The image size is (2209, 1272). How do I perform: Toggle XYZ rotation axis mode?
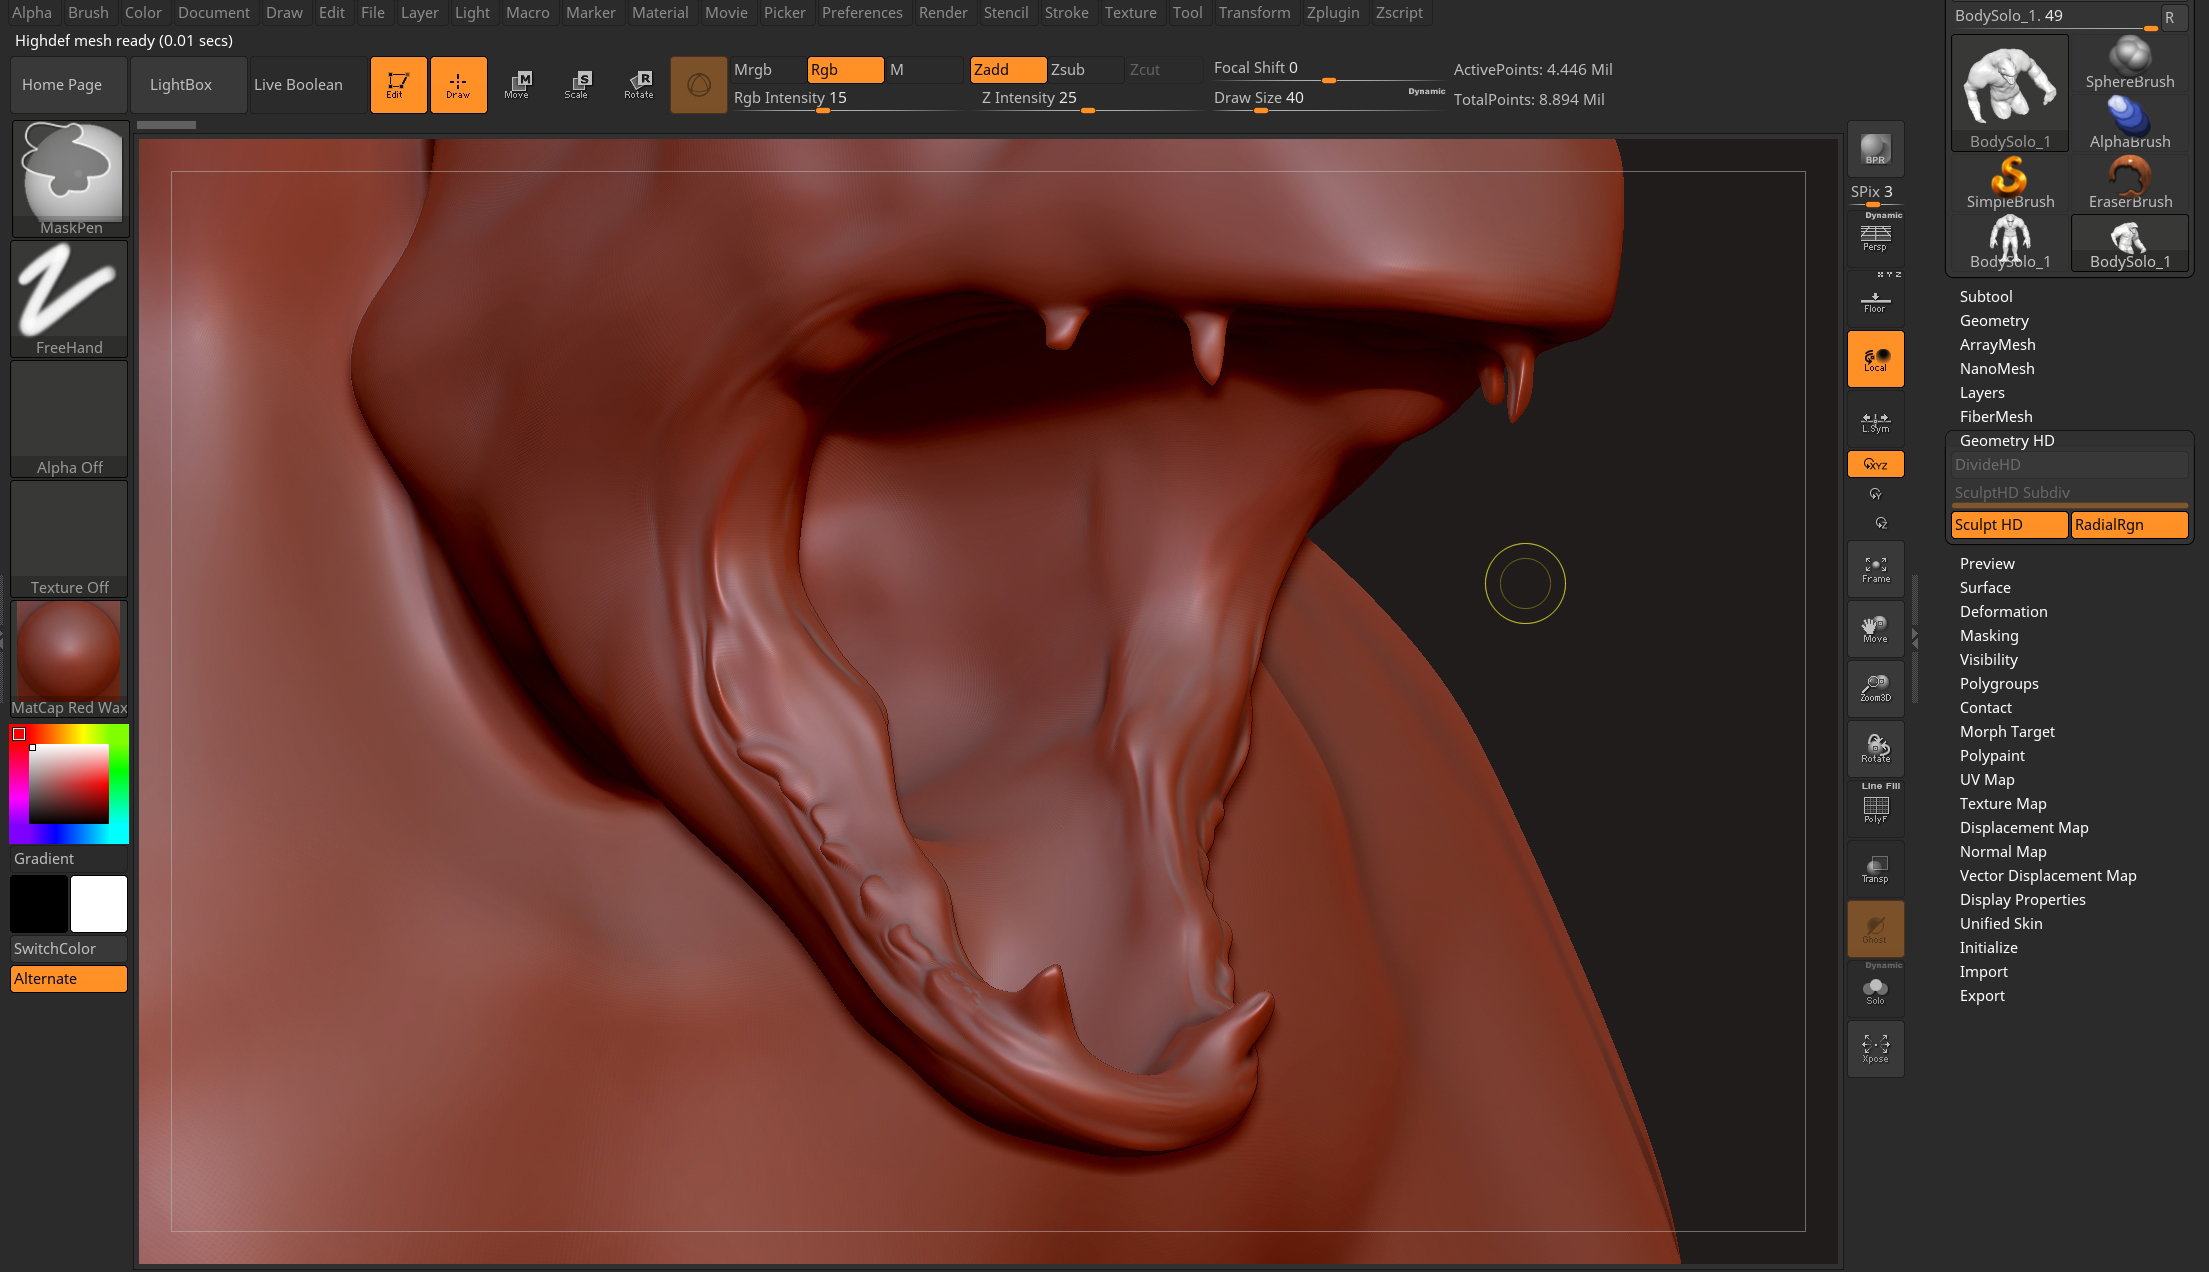click(x=1875, y=464)
